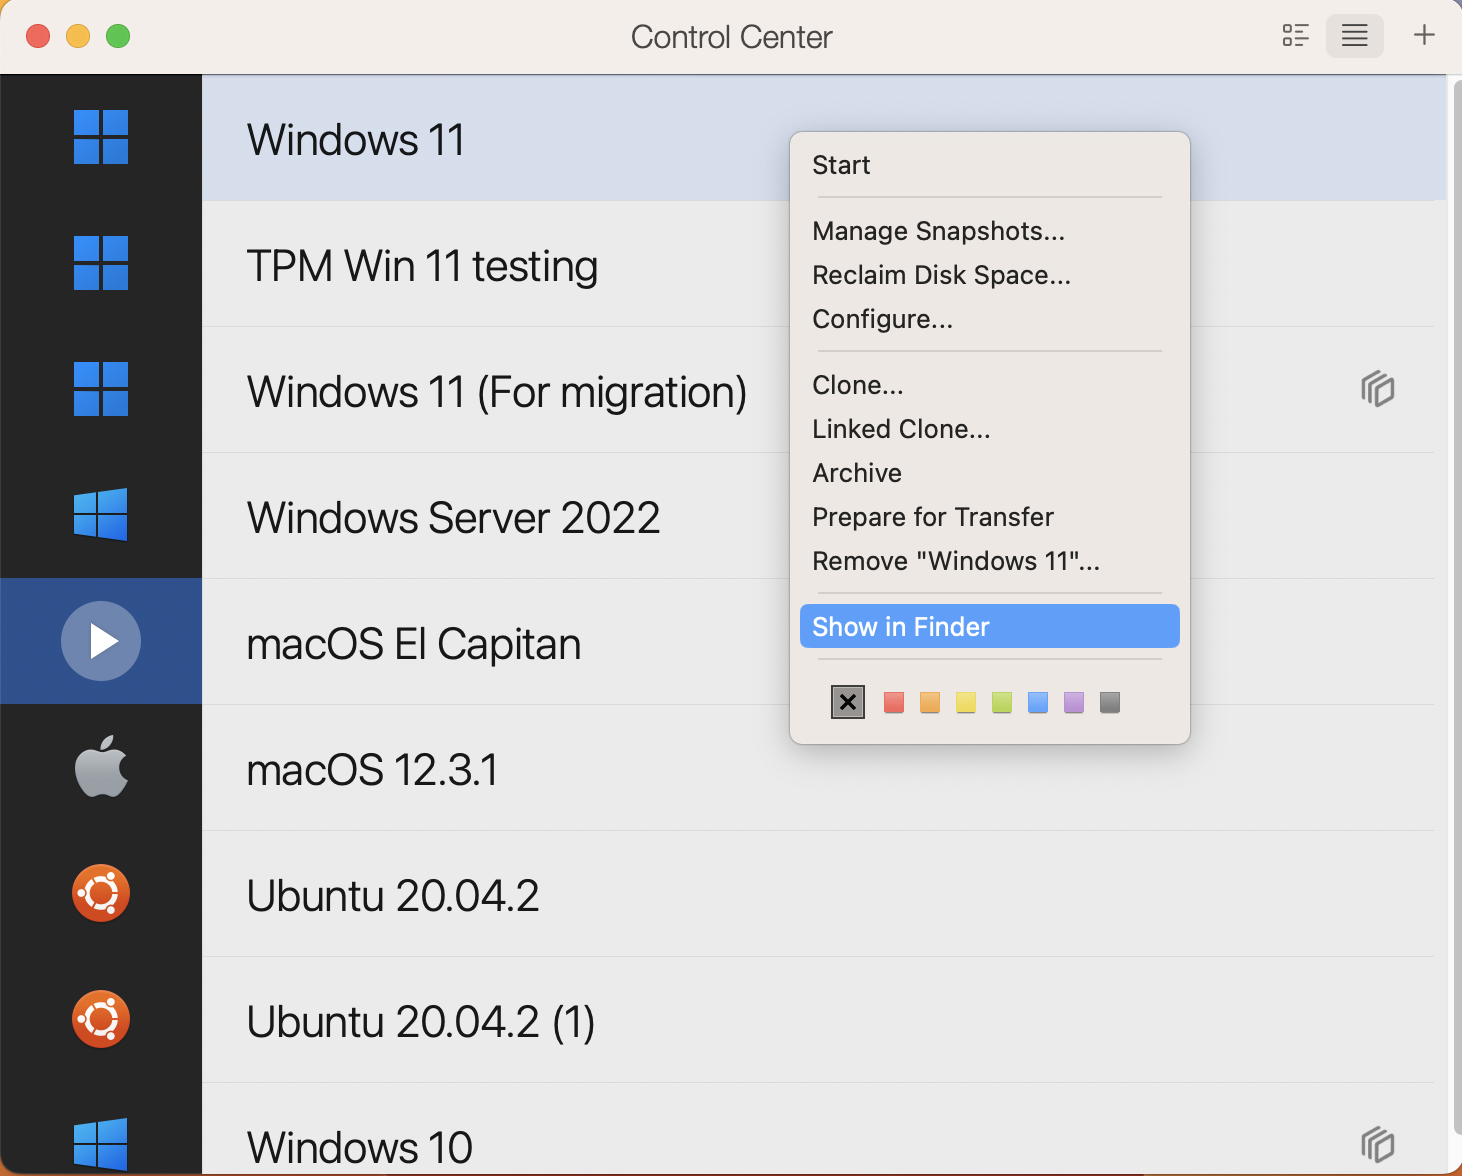
Task: Click the macOS 12.3.1 Apple icon
Action: click(x=101, y=767)
